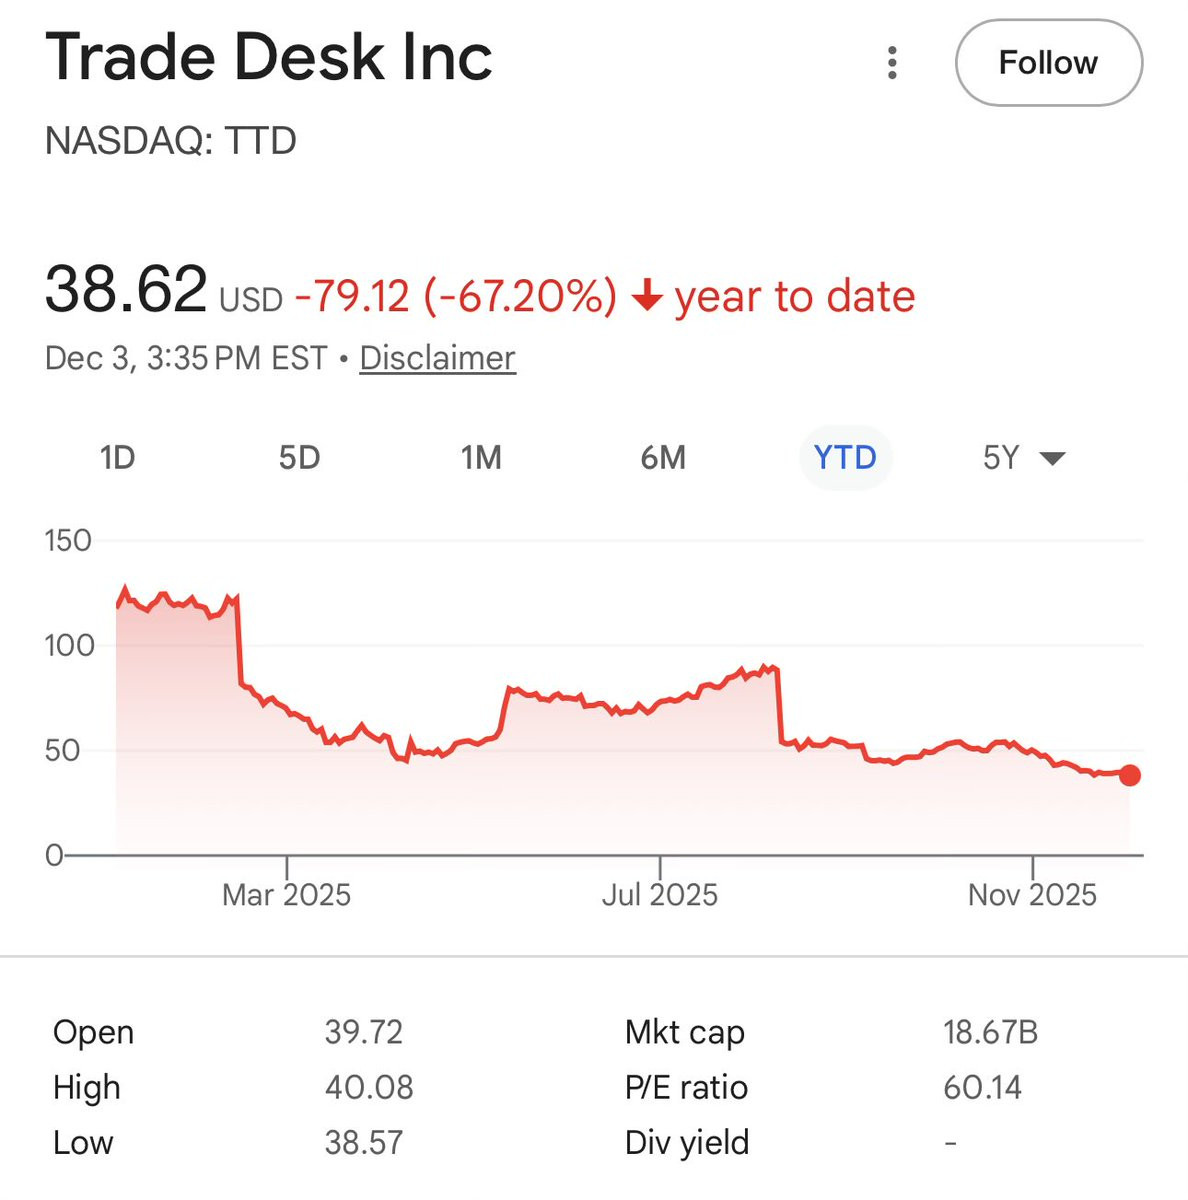Click the Nov 2025 axis marker
The height and width of the screenshot is (1200, 1188).
[x=1032, y=894]
